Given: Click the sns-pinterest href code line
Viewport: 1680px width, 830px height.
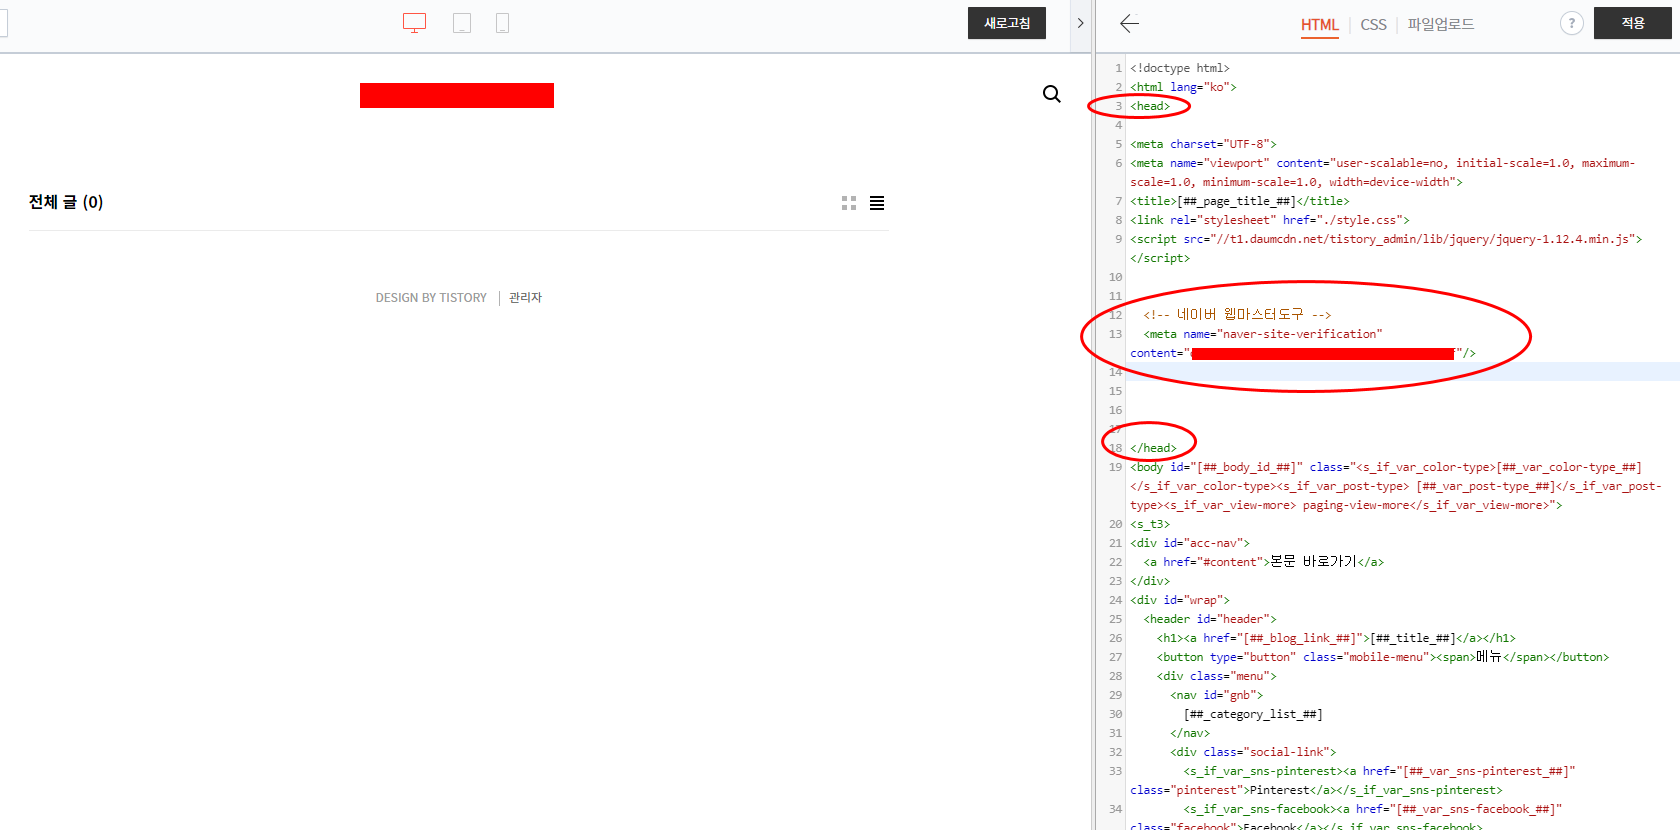Looking at the screenshot, I should pos(1380,771).
